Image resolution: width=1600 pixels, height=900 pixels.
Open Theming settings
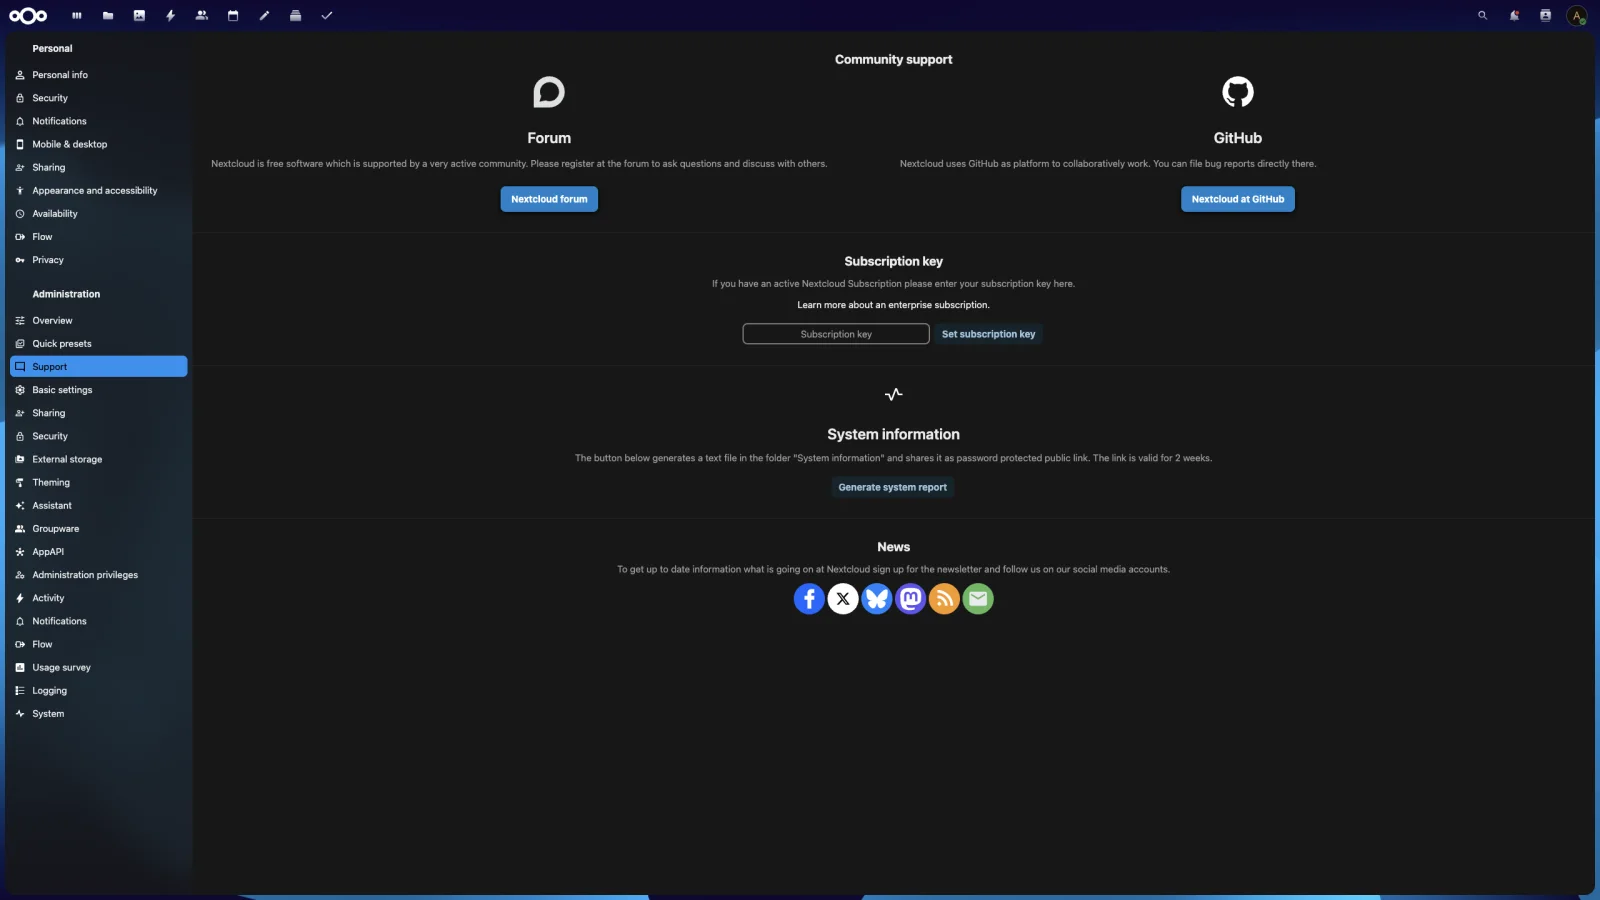pos(99,482)
